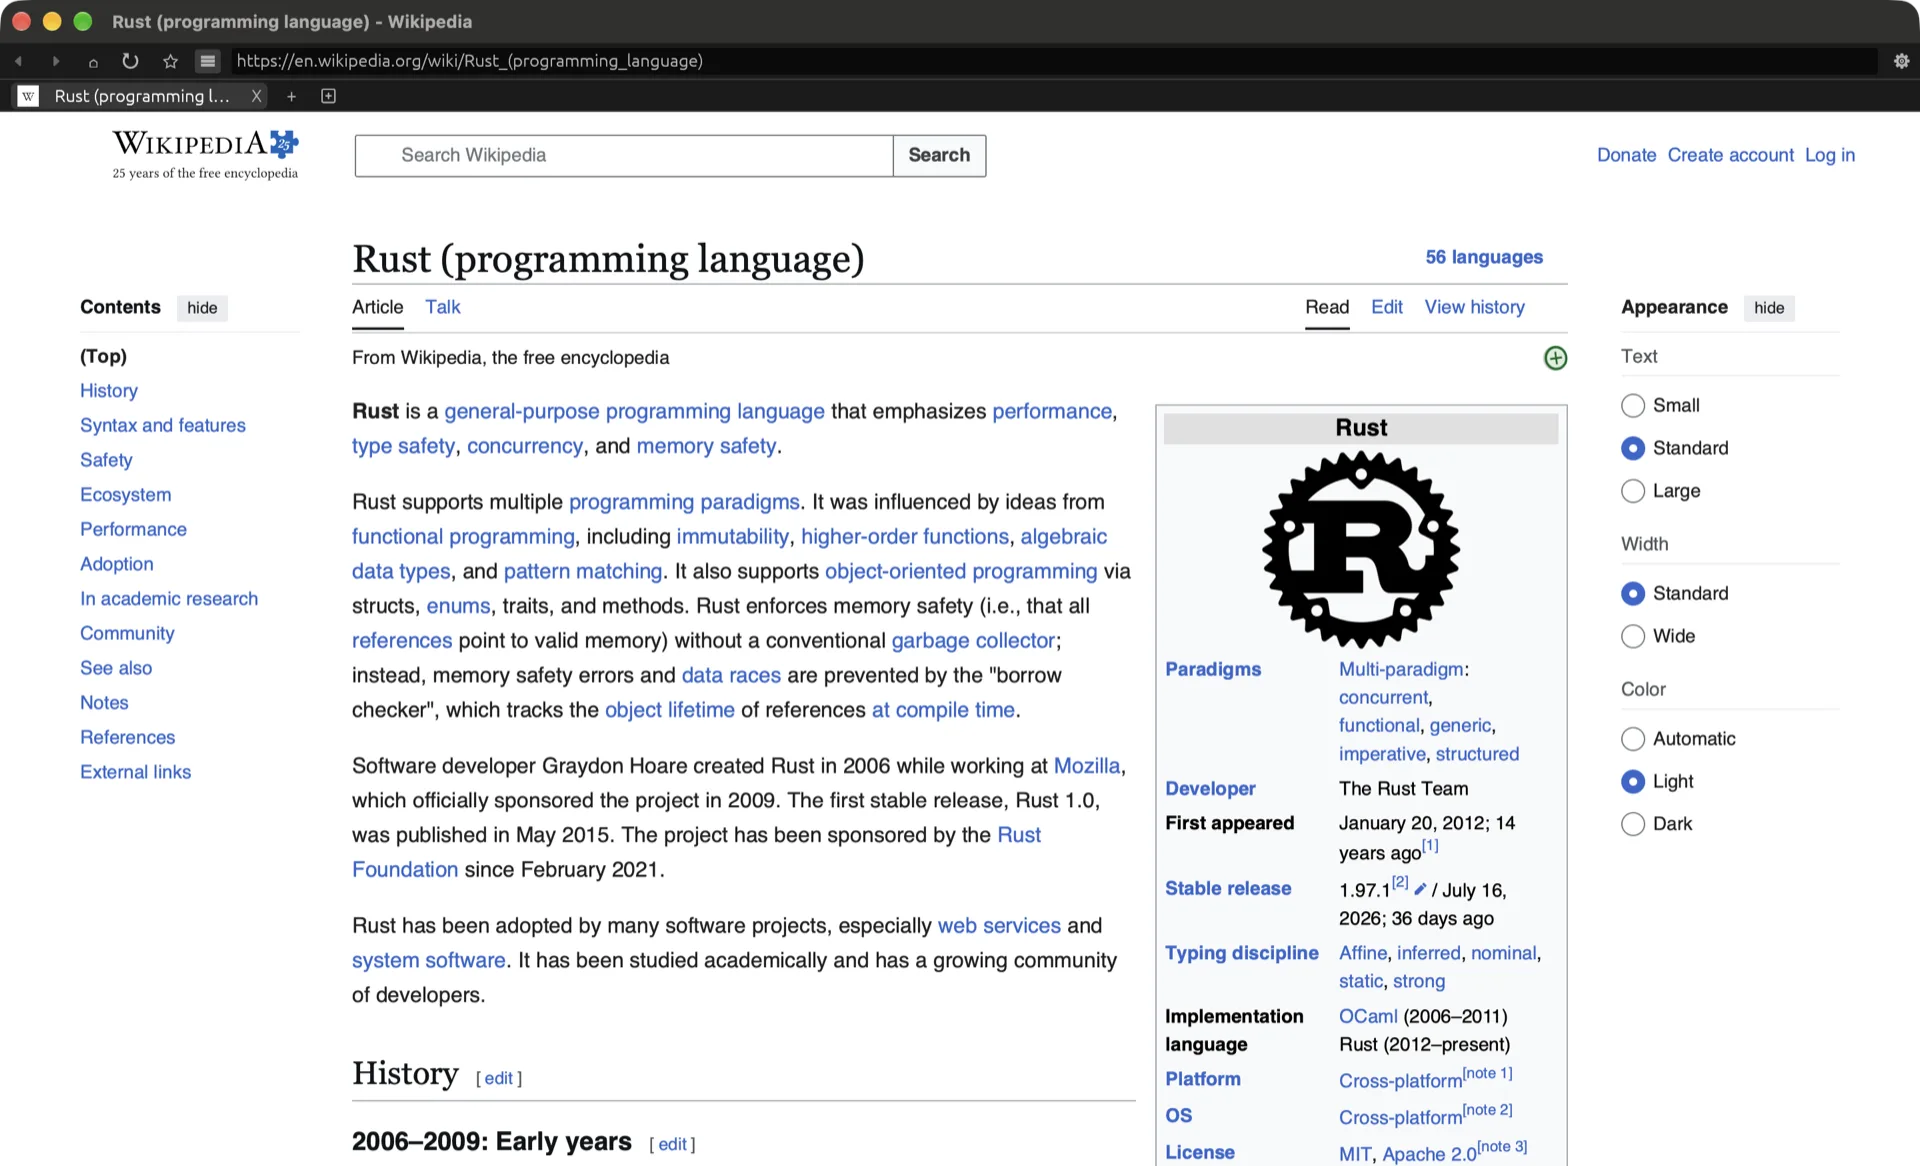Click Create account link
Screen dimensions: 1920x1166
point(1730,155)
